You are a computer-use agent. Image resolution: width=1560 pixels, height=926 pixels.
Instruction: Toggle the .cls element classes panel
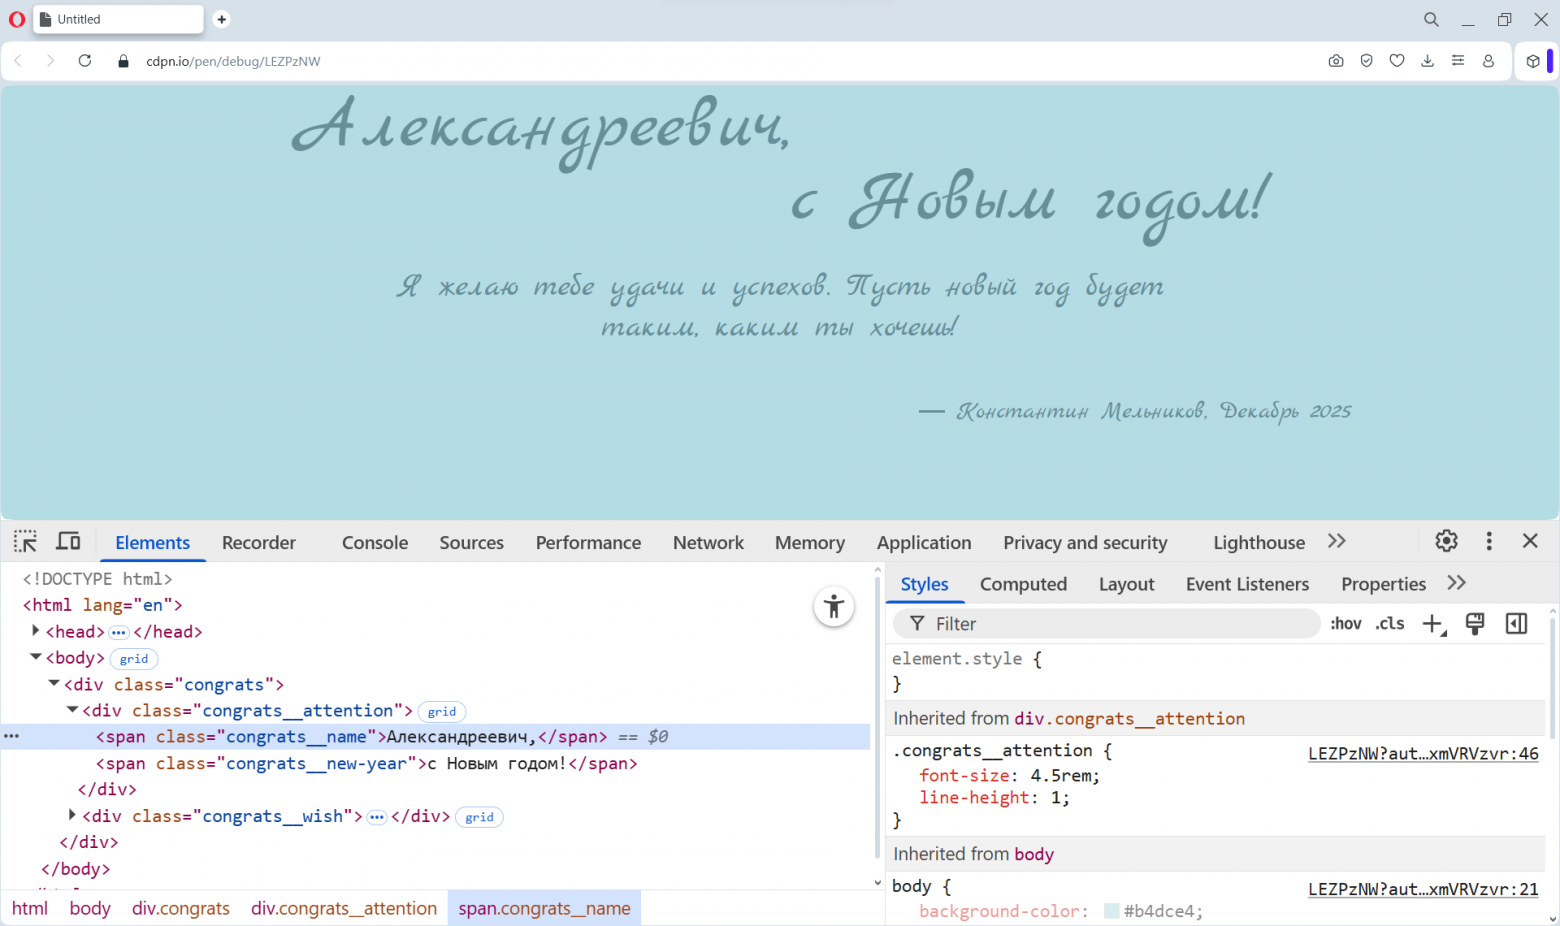[1390, 624]
